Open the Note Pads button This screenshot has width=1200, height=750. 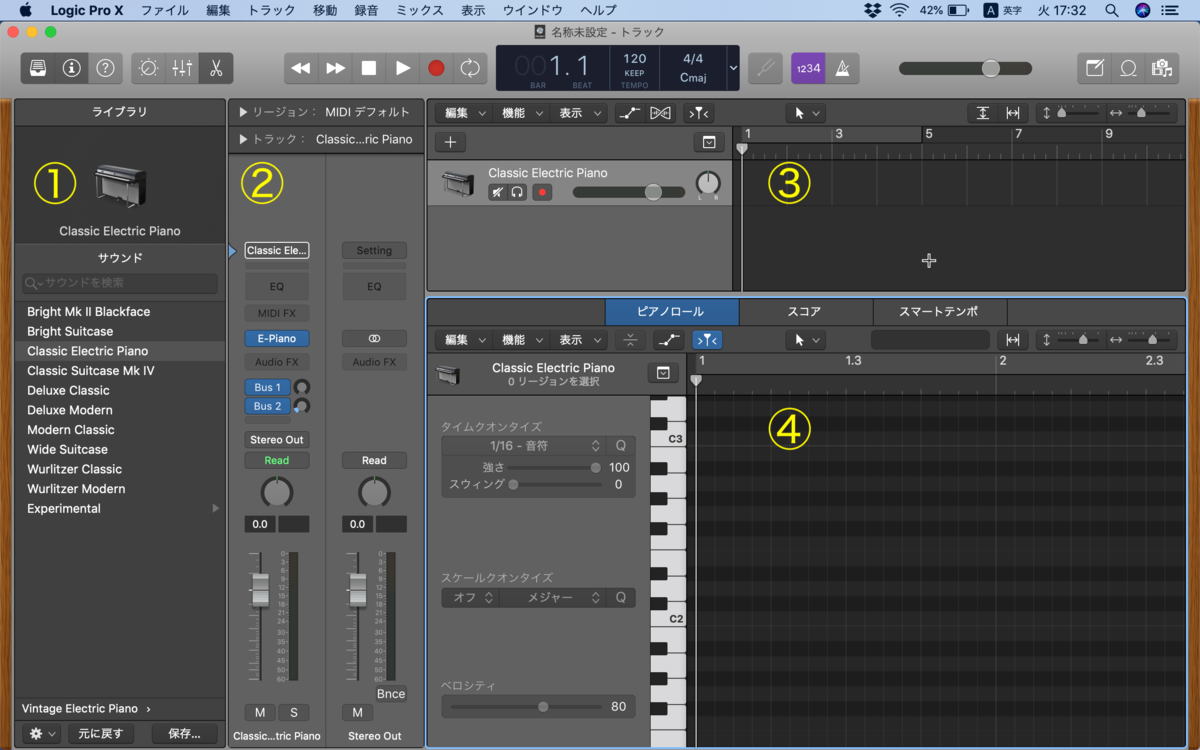1095,68
